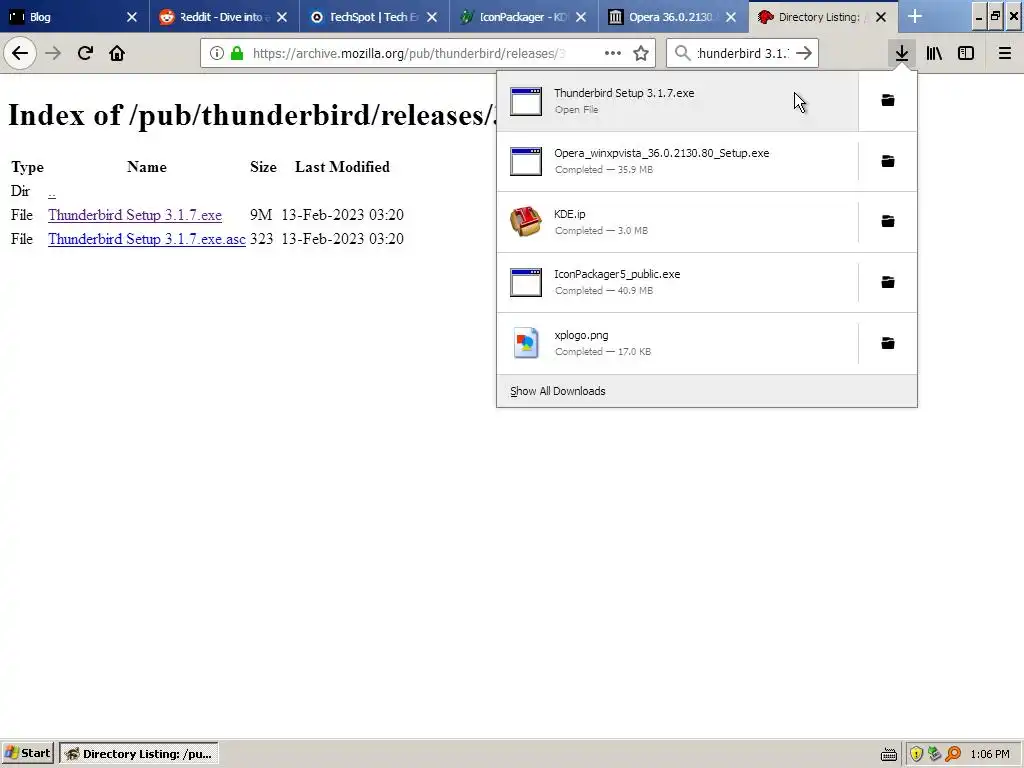Open containing folder for IconPackager5_public.exe
This screenshot has height=768, width=1024.
pyautogui.click(x=888, y=282)
